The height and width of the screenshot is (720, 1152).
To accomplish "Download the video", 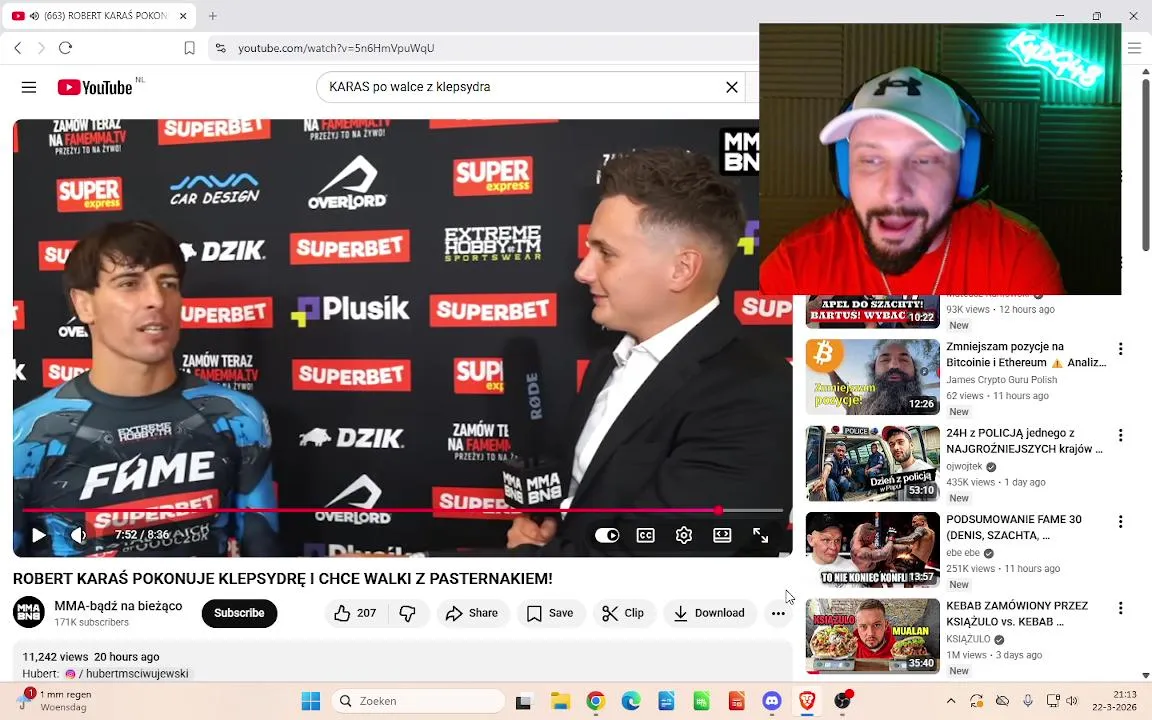I will [x=709, y=613].
